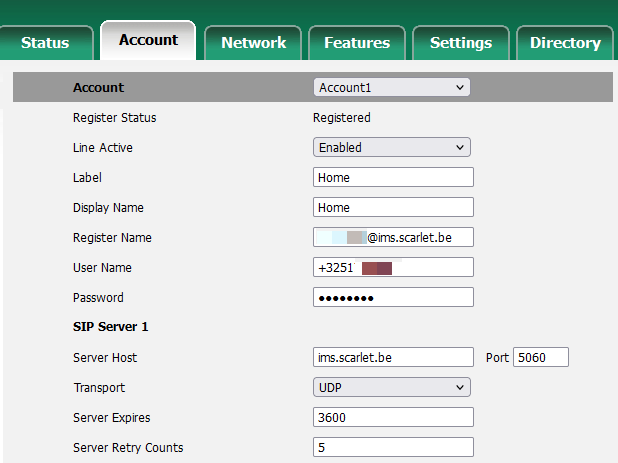The height and width of the screenshot is (463, 618).
Task: Select the Server Expires input field
Action: tap(393, 418)
